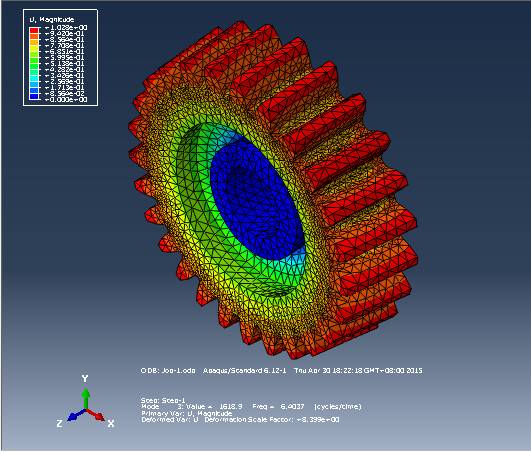Image resolution: width=531 pixels, height=452 pixels.
Task: Click the Primary Var: U, Magnitude line
Action: [187, 413]
